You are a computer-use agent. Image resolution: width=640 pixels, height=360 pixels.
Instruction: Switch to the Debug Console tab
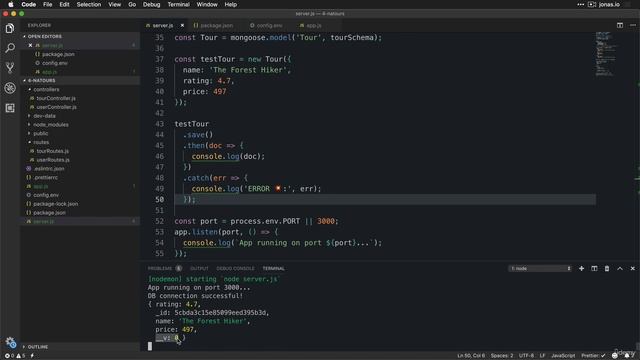[x=235, y=269]
